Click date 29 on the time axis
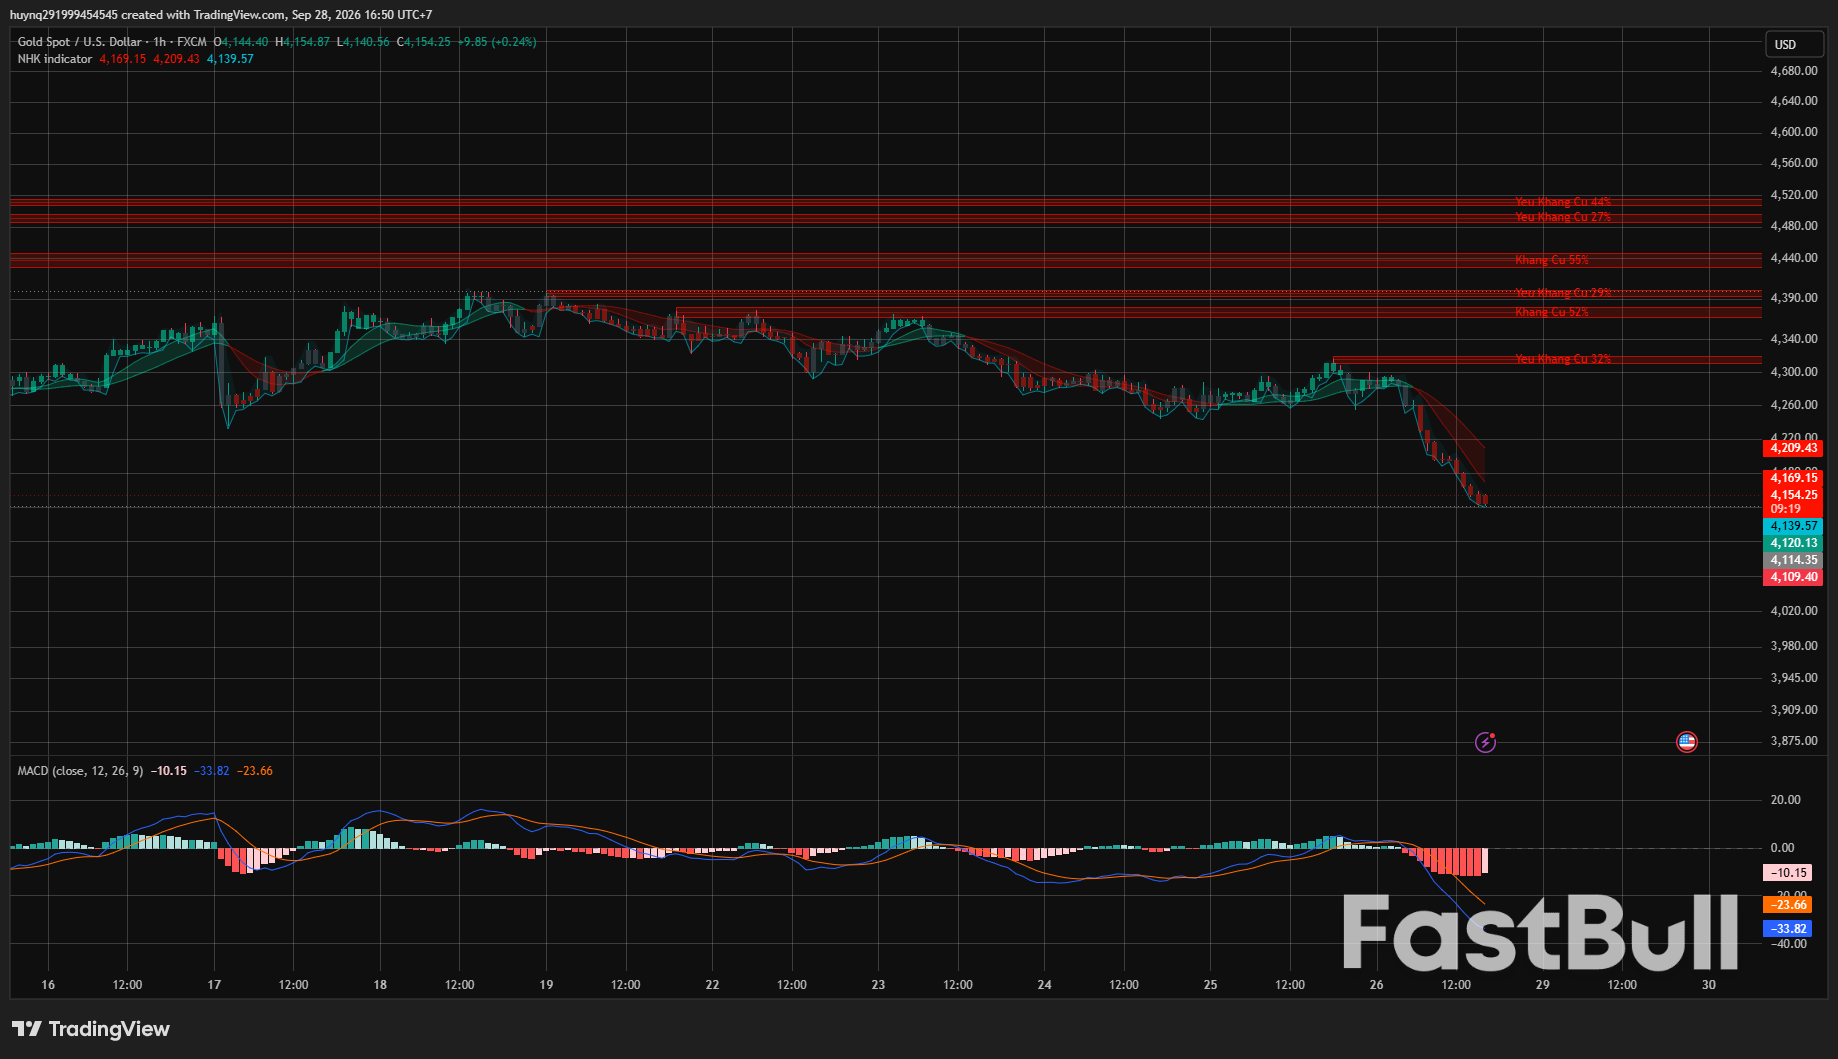 point(1542,985)
